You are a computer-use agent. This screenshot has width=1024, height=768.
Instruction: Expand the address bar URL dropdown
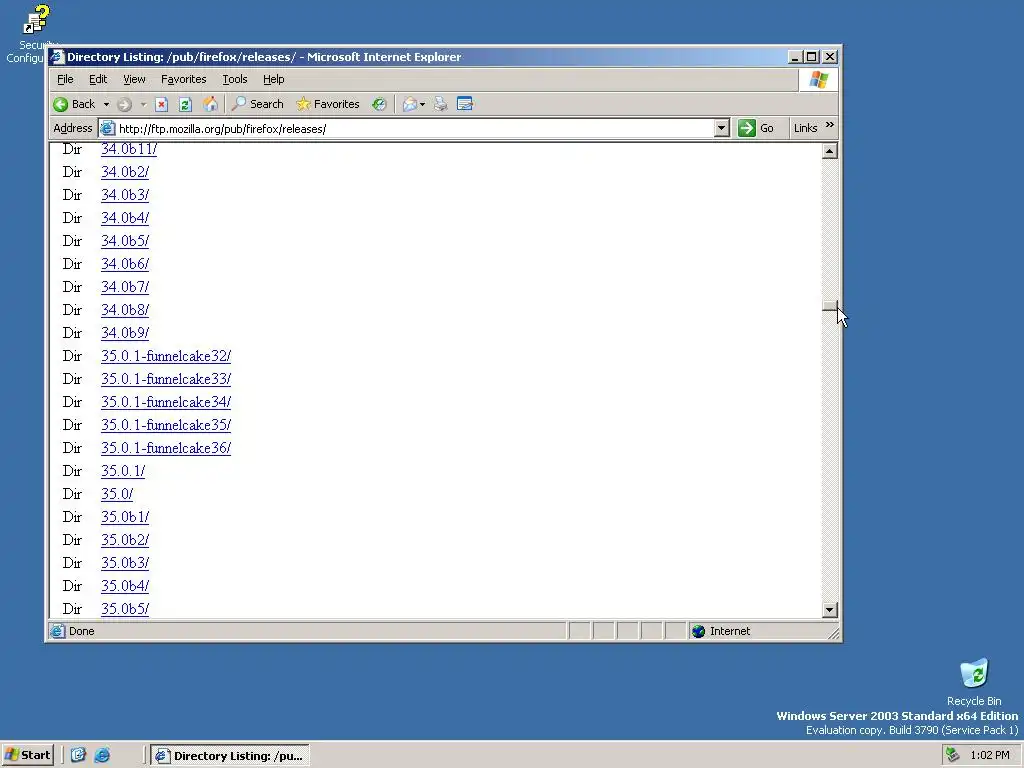[x=722, y=129]
